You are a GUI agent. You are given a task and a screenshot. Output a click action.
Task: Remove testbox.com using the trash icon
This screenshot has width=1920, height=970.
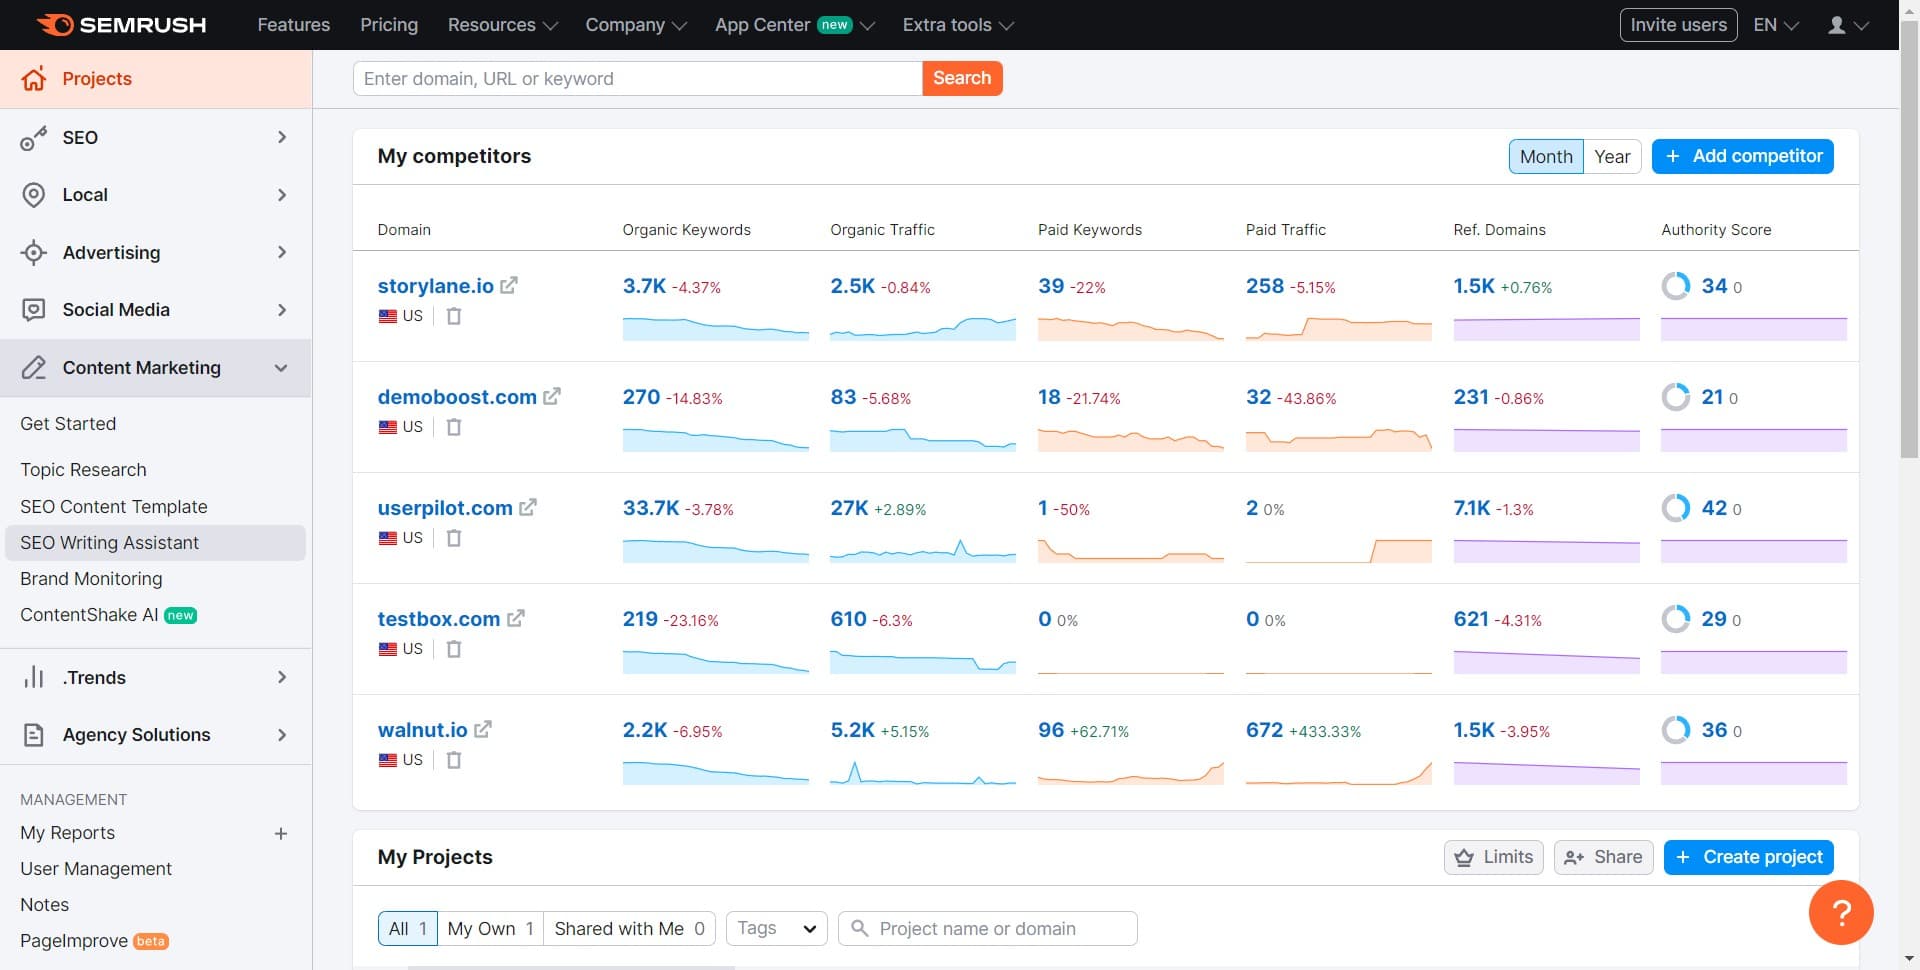point(454,649)
